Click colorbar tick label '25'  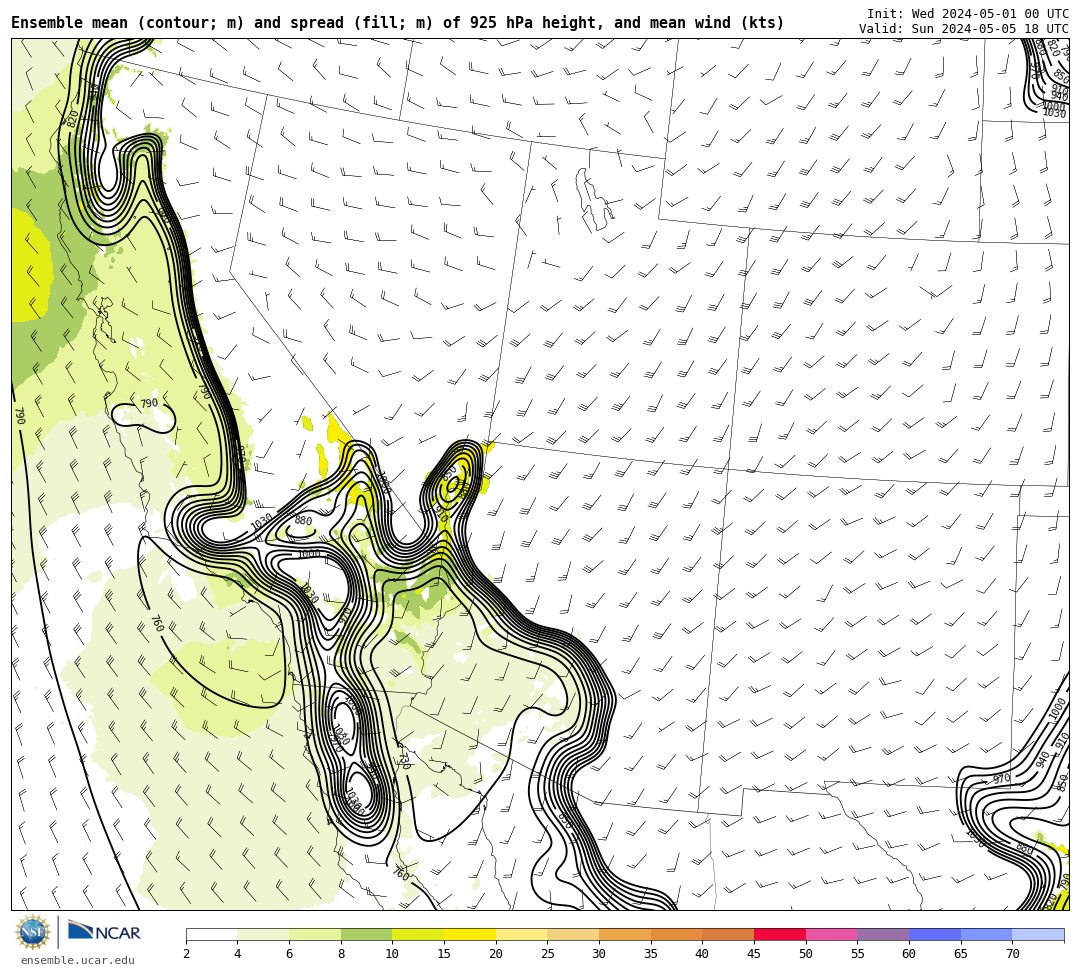coord(548,954)
